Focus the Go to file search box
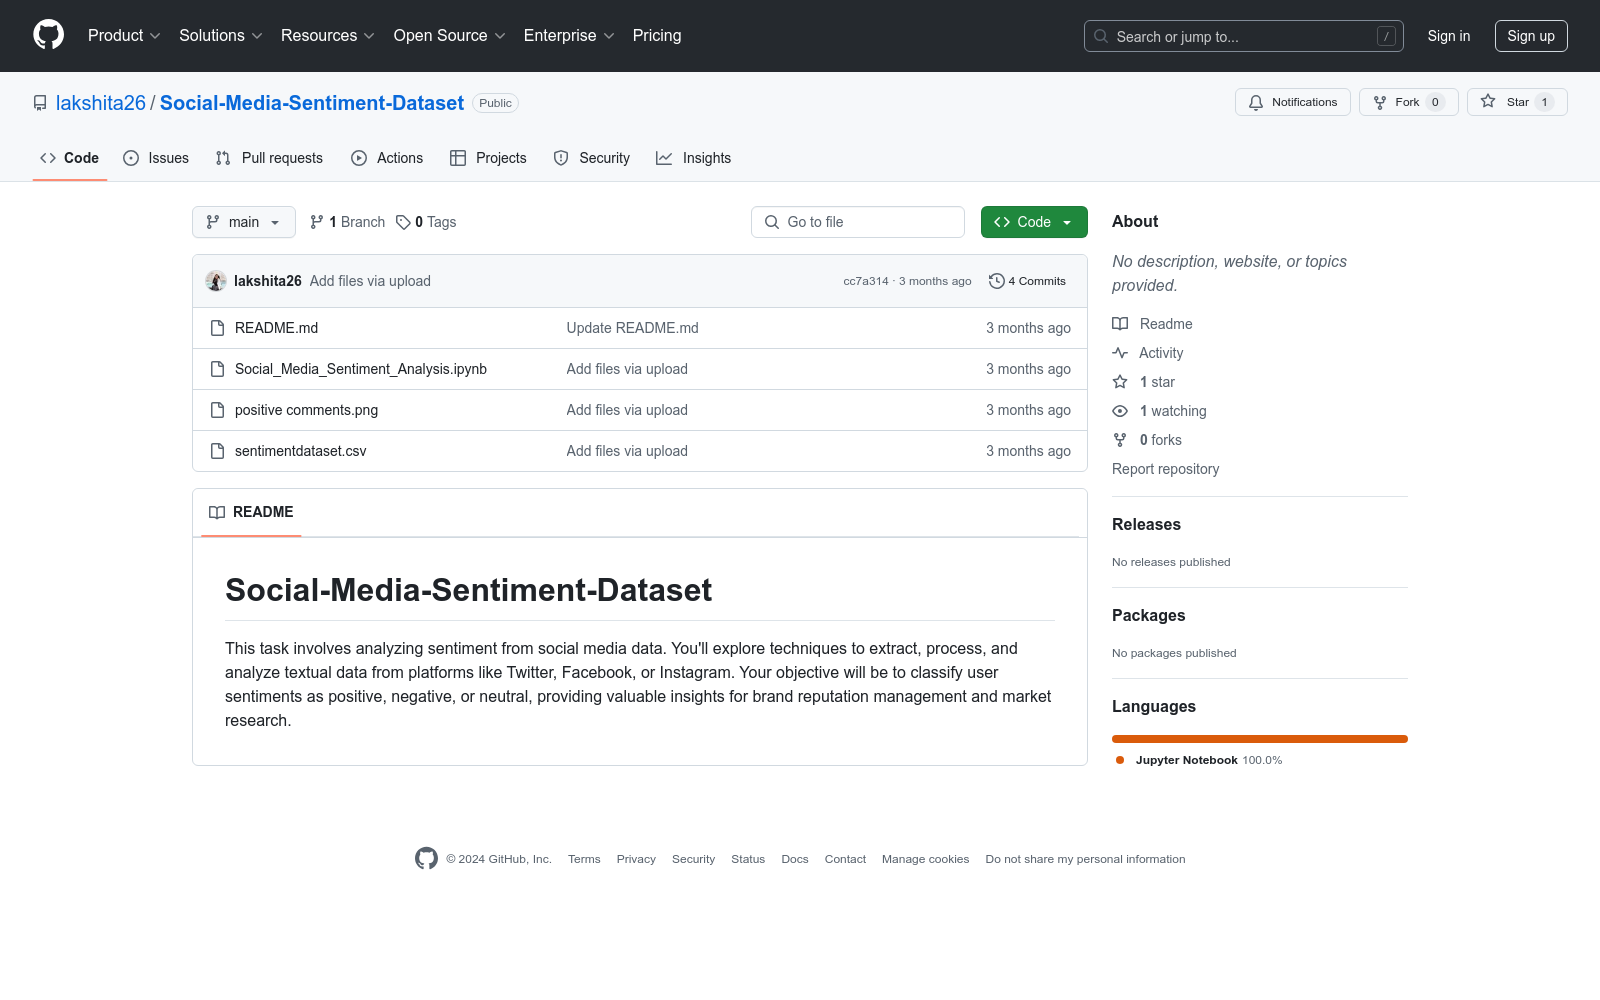The image size is (1600, 1000). (x=858, y=222)
